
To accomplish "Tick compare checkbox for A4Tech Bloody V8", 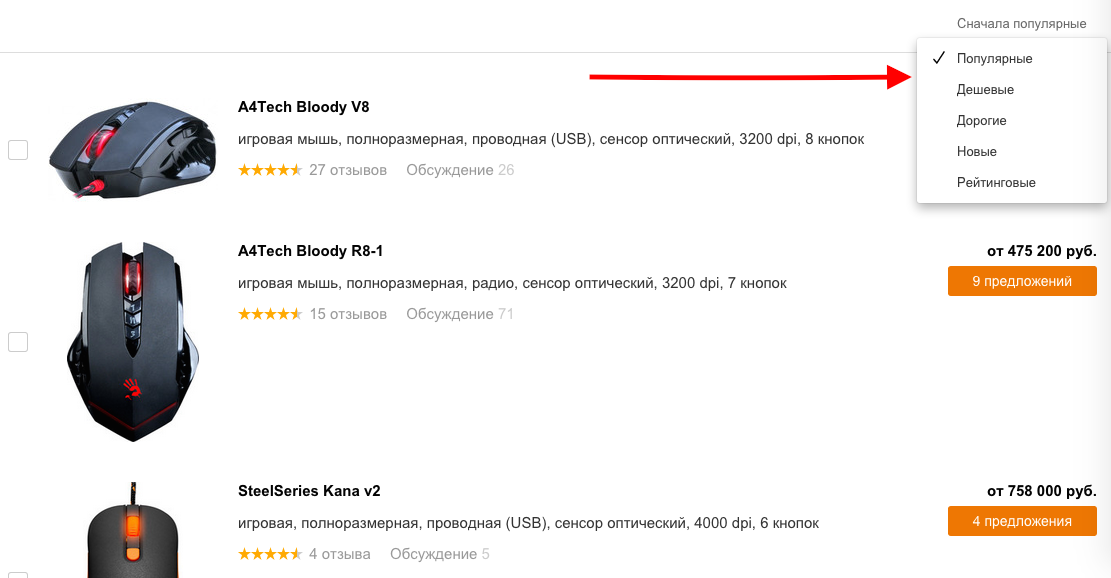I will coord(18,150).
